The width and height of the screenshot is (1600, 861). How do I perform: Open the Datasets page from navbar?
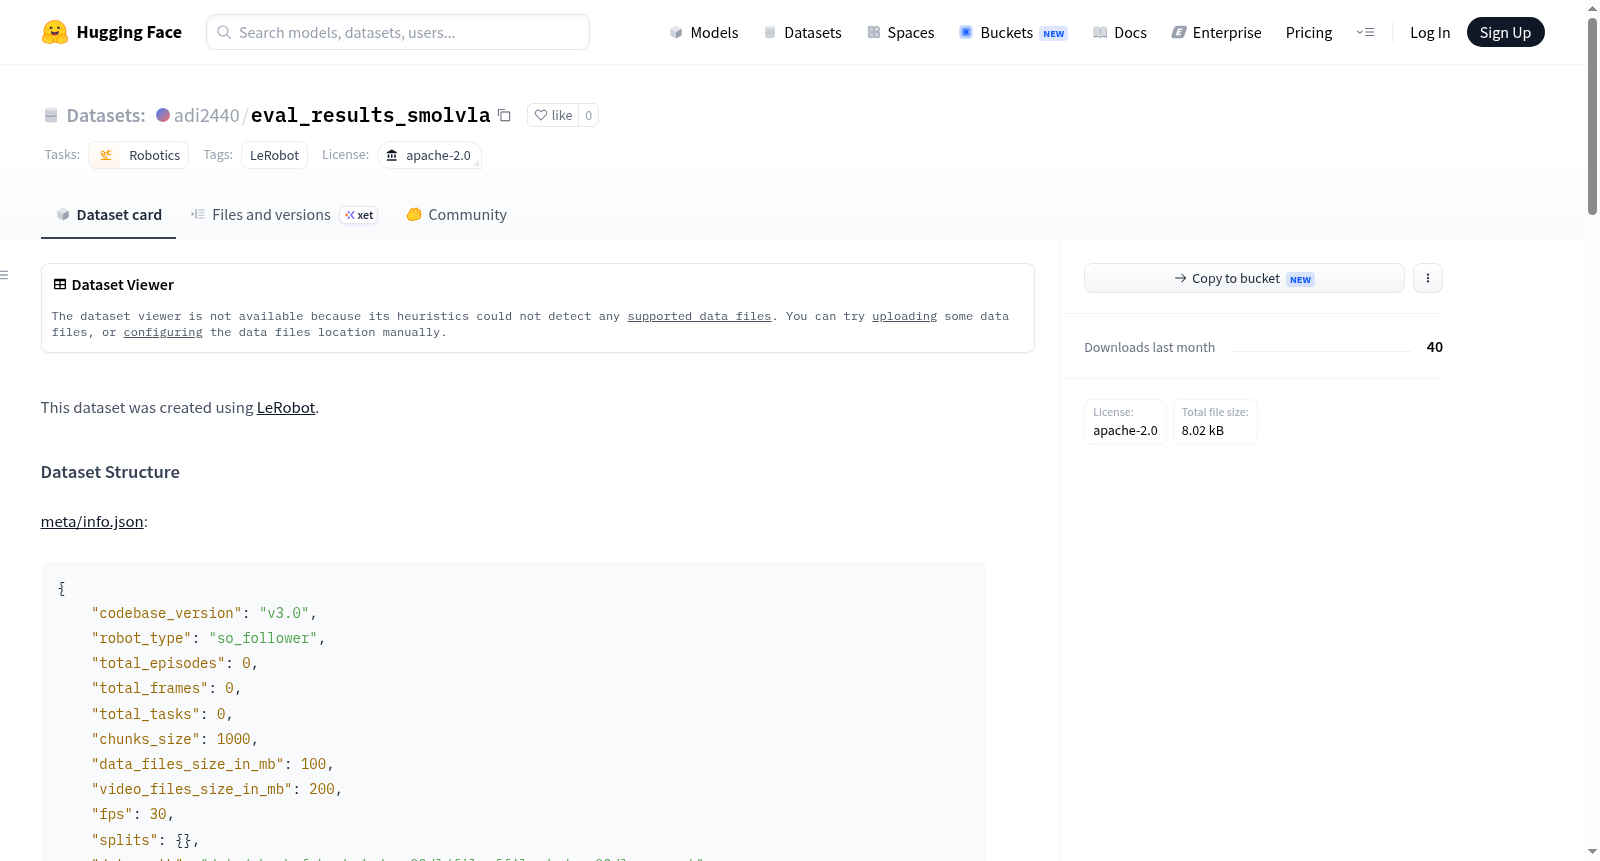[802, 32]
